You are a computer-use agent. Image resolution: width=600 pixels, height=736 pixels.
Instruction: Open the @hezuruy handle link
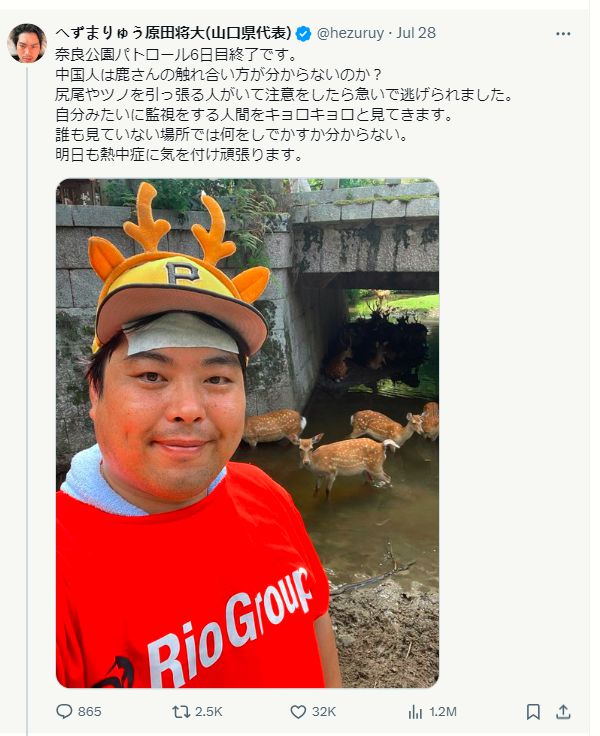[350, 33]
